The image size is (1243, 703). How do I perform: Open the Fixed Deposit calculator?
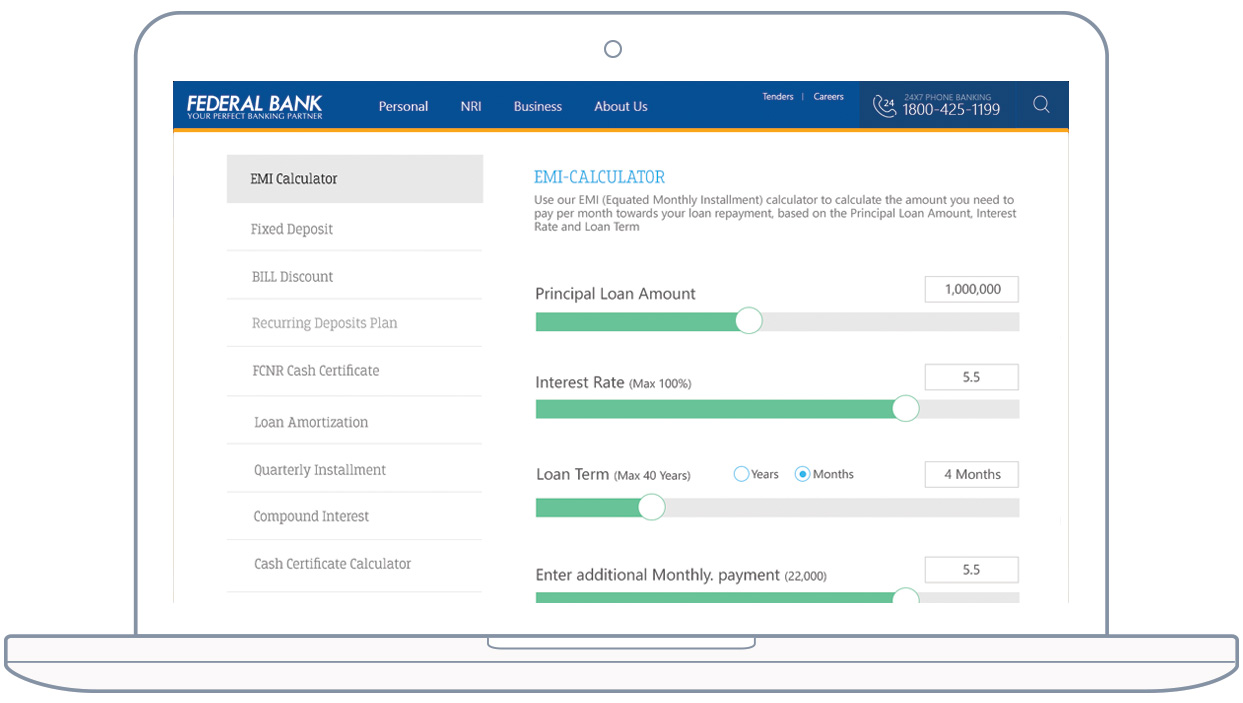pyautogui.click(x=292, y=229)
